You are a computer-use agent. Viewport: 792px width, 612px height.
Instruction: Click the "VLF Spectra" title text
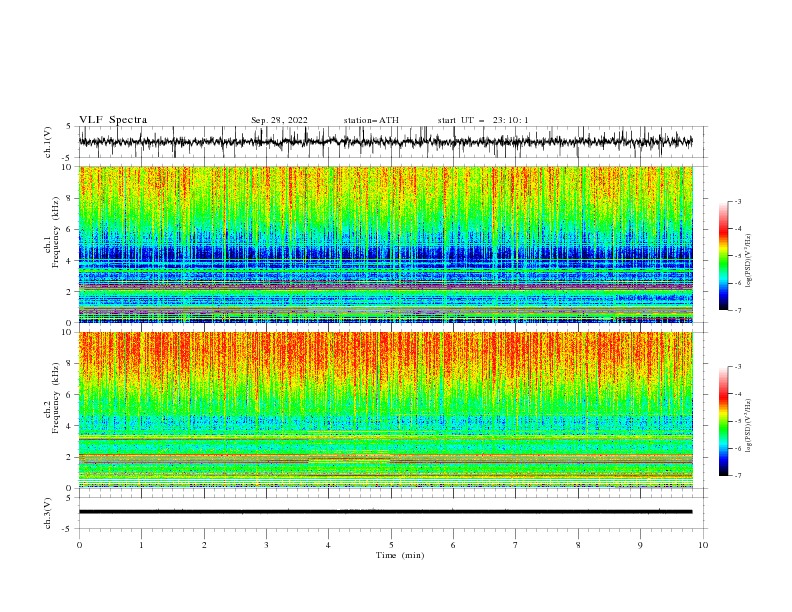[113, 120]
